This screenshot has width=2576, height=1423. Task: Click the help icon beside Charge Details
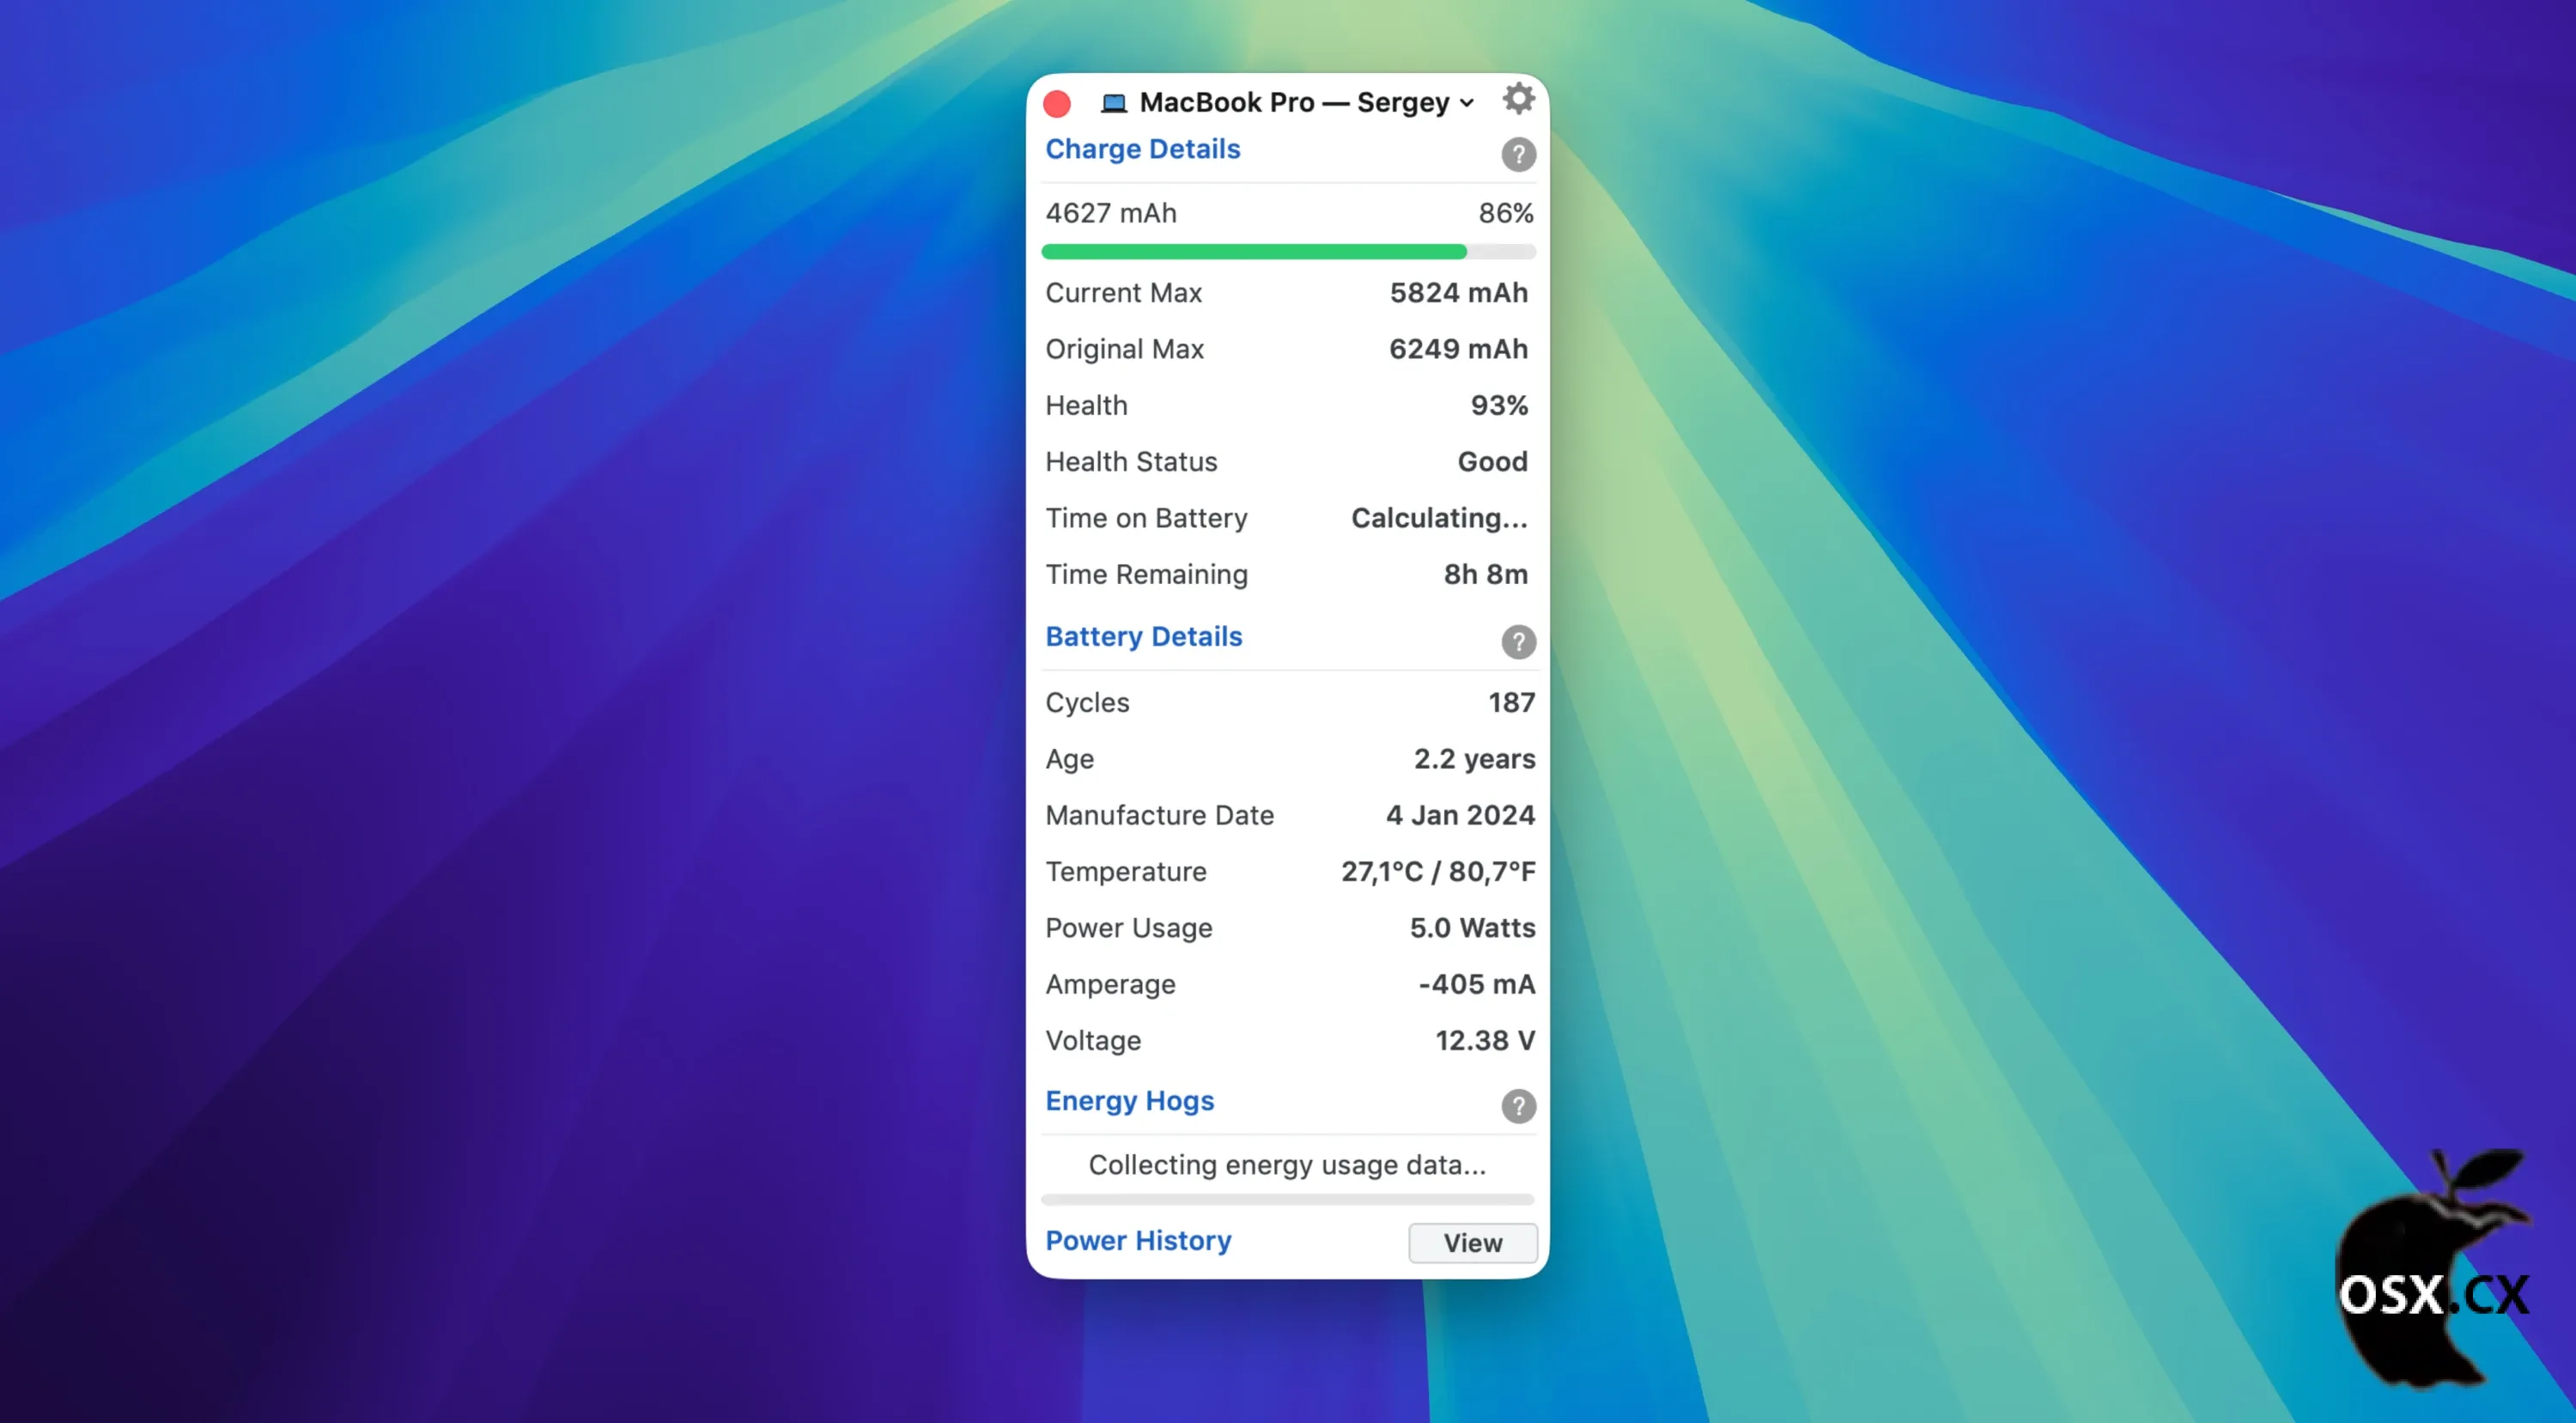pos(1518,154)
